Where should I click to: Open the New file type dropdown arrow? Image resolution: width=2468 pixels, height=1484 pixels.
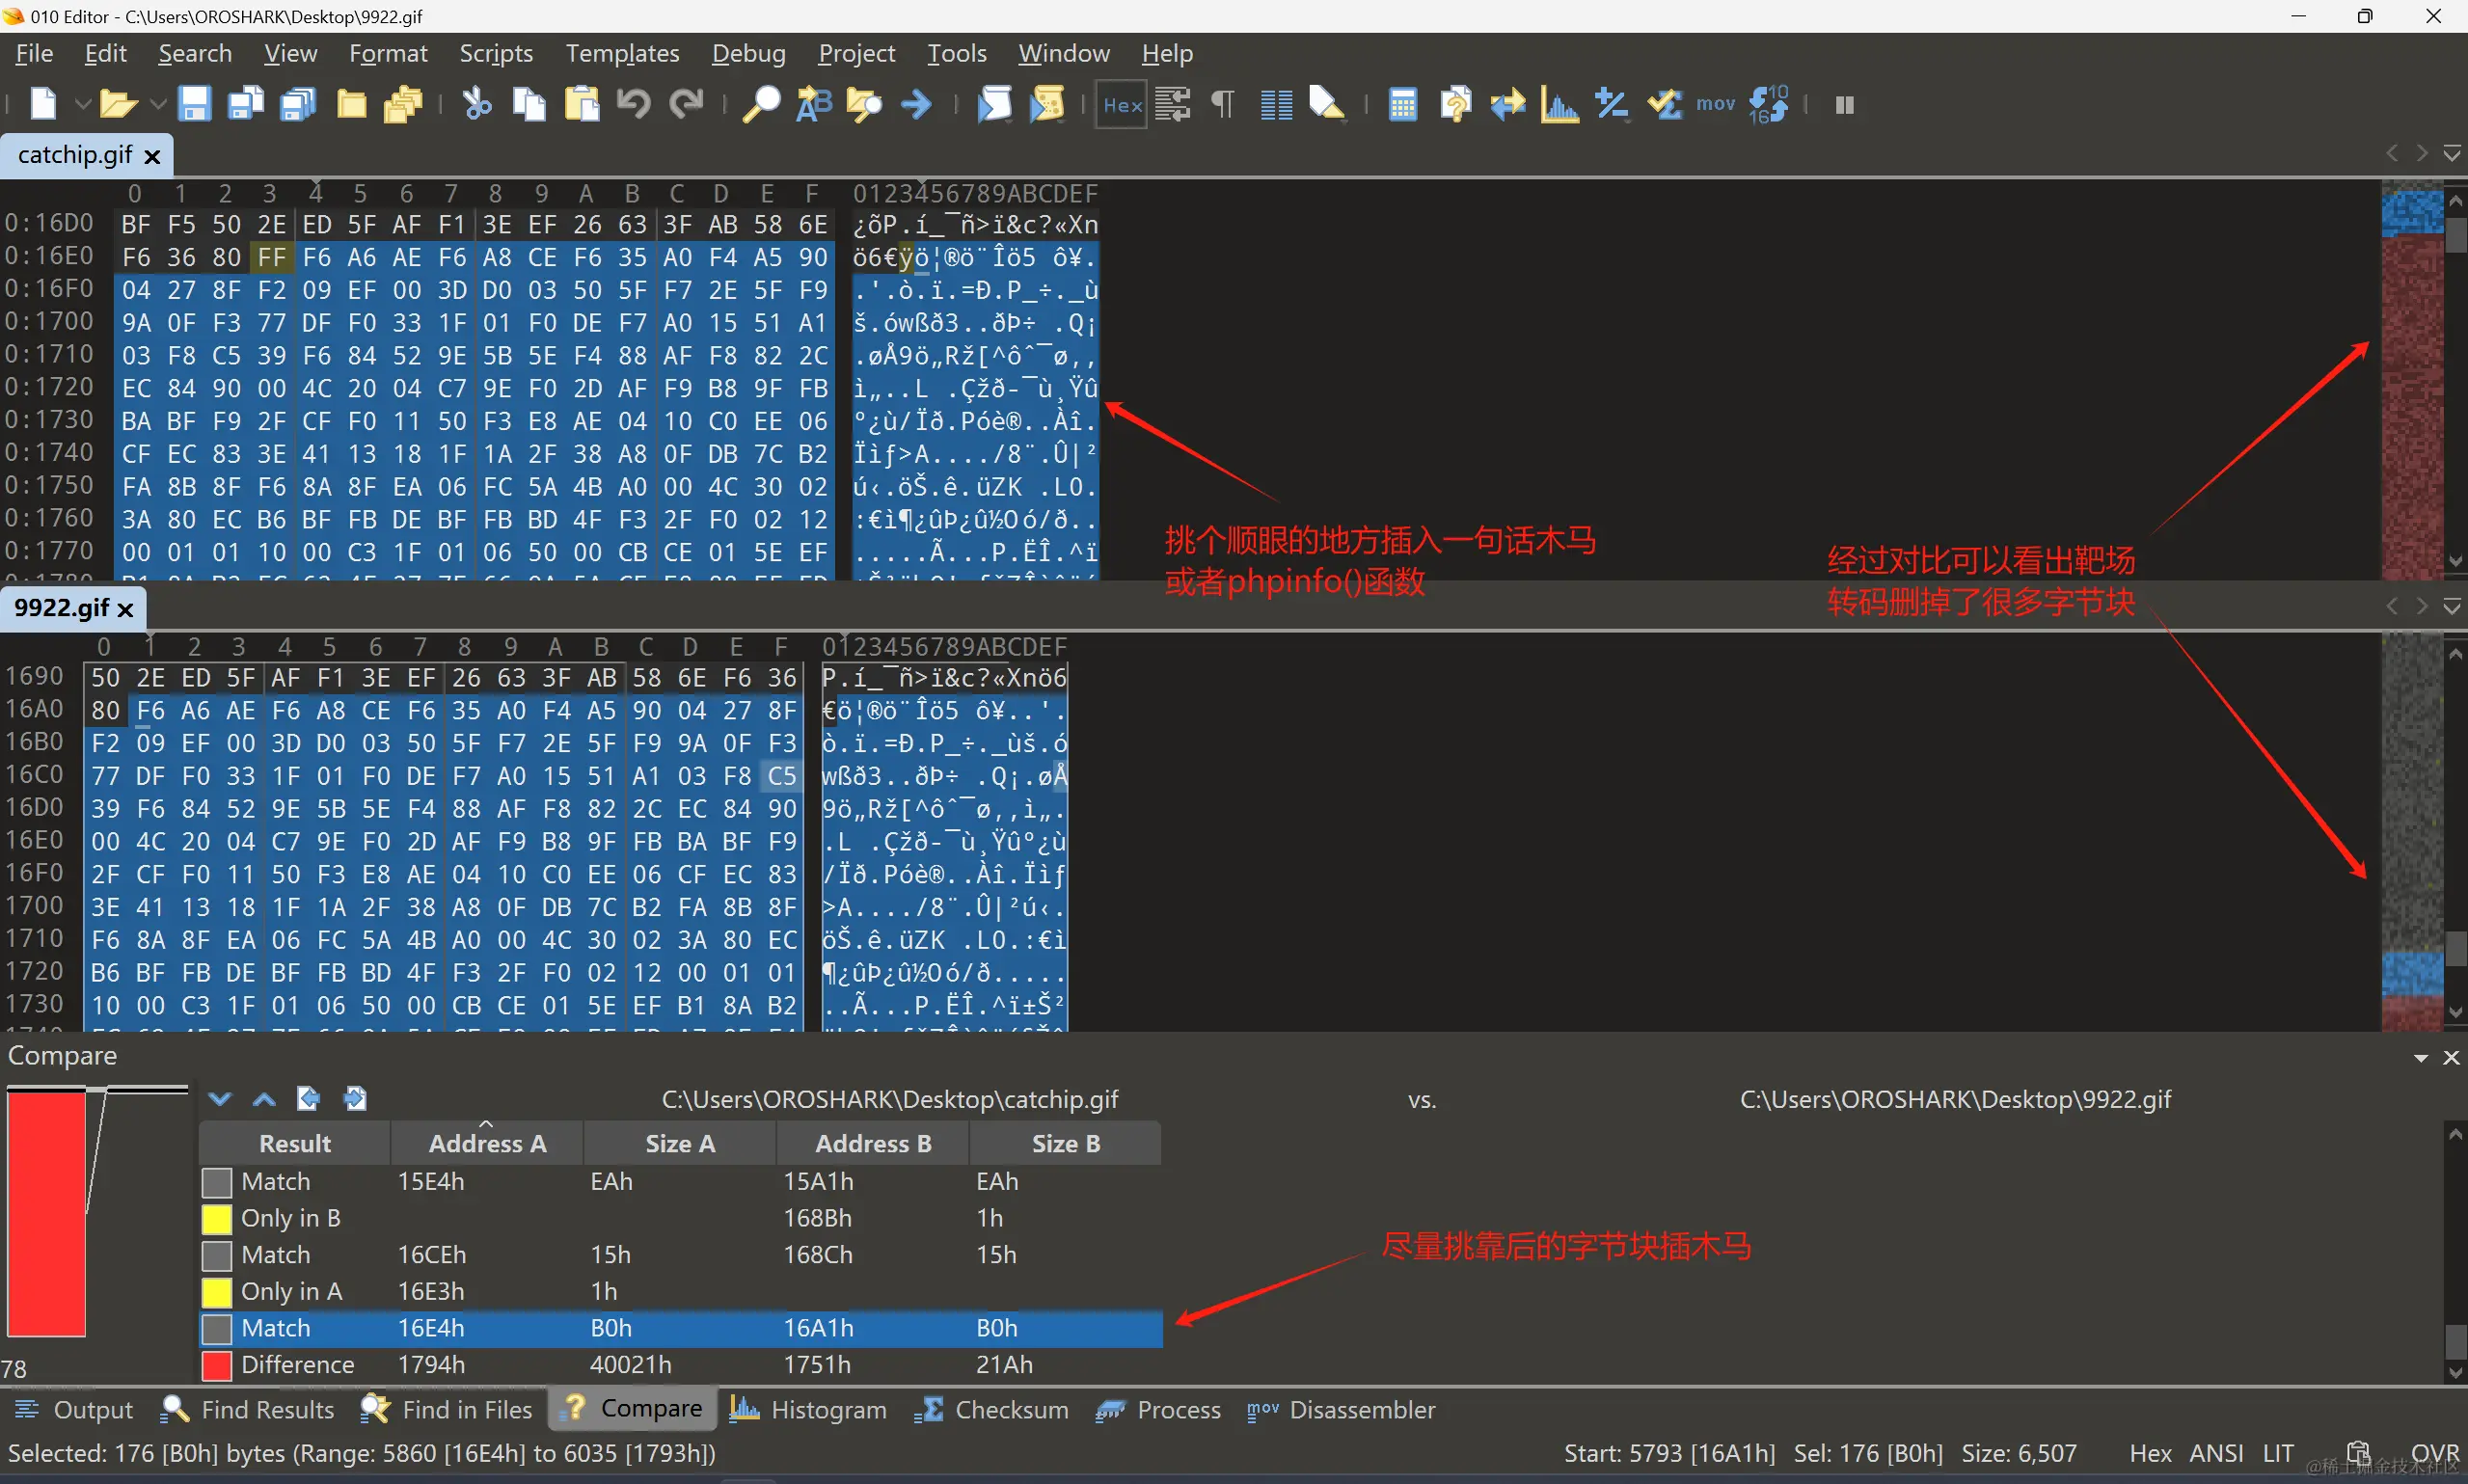coord(83,104)
